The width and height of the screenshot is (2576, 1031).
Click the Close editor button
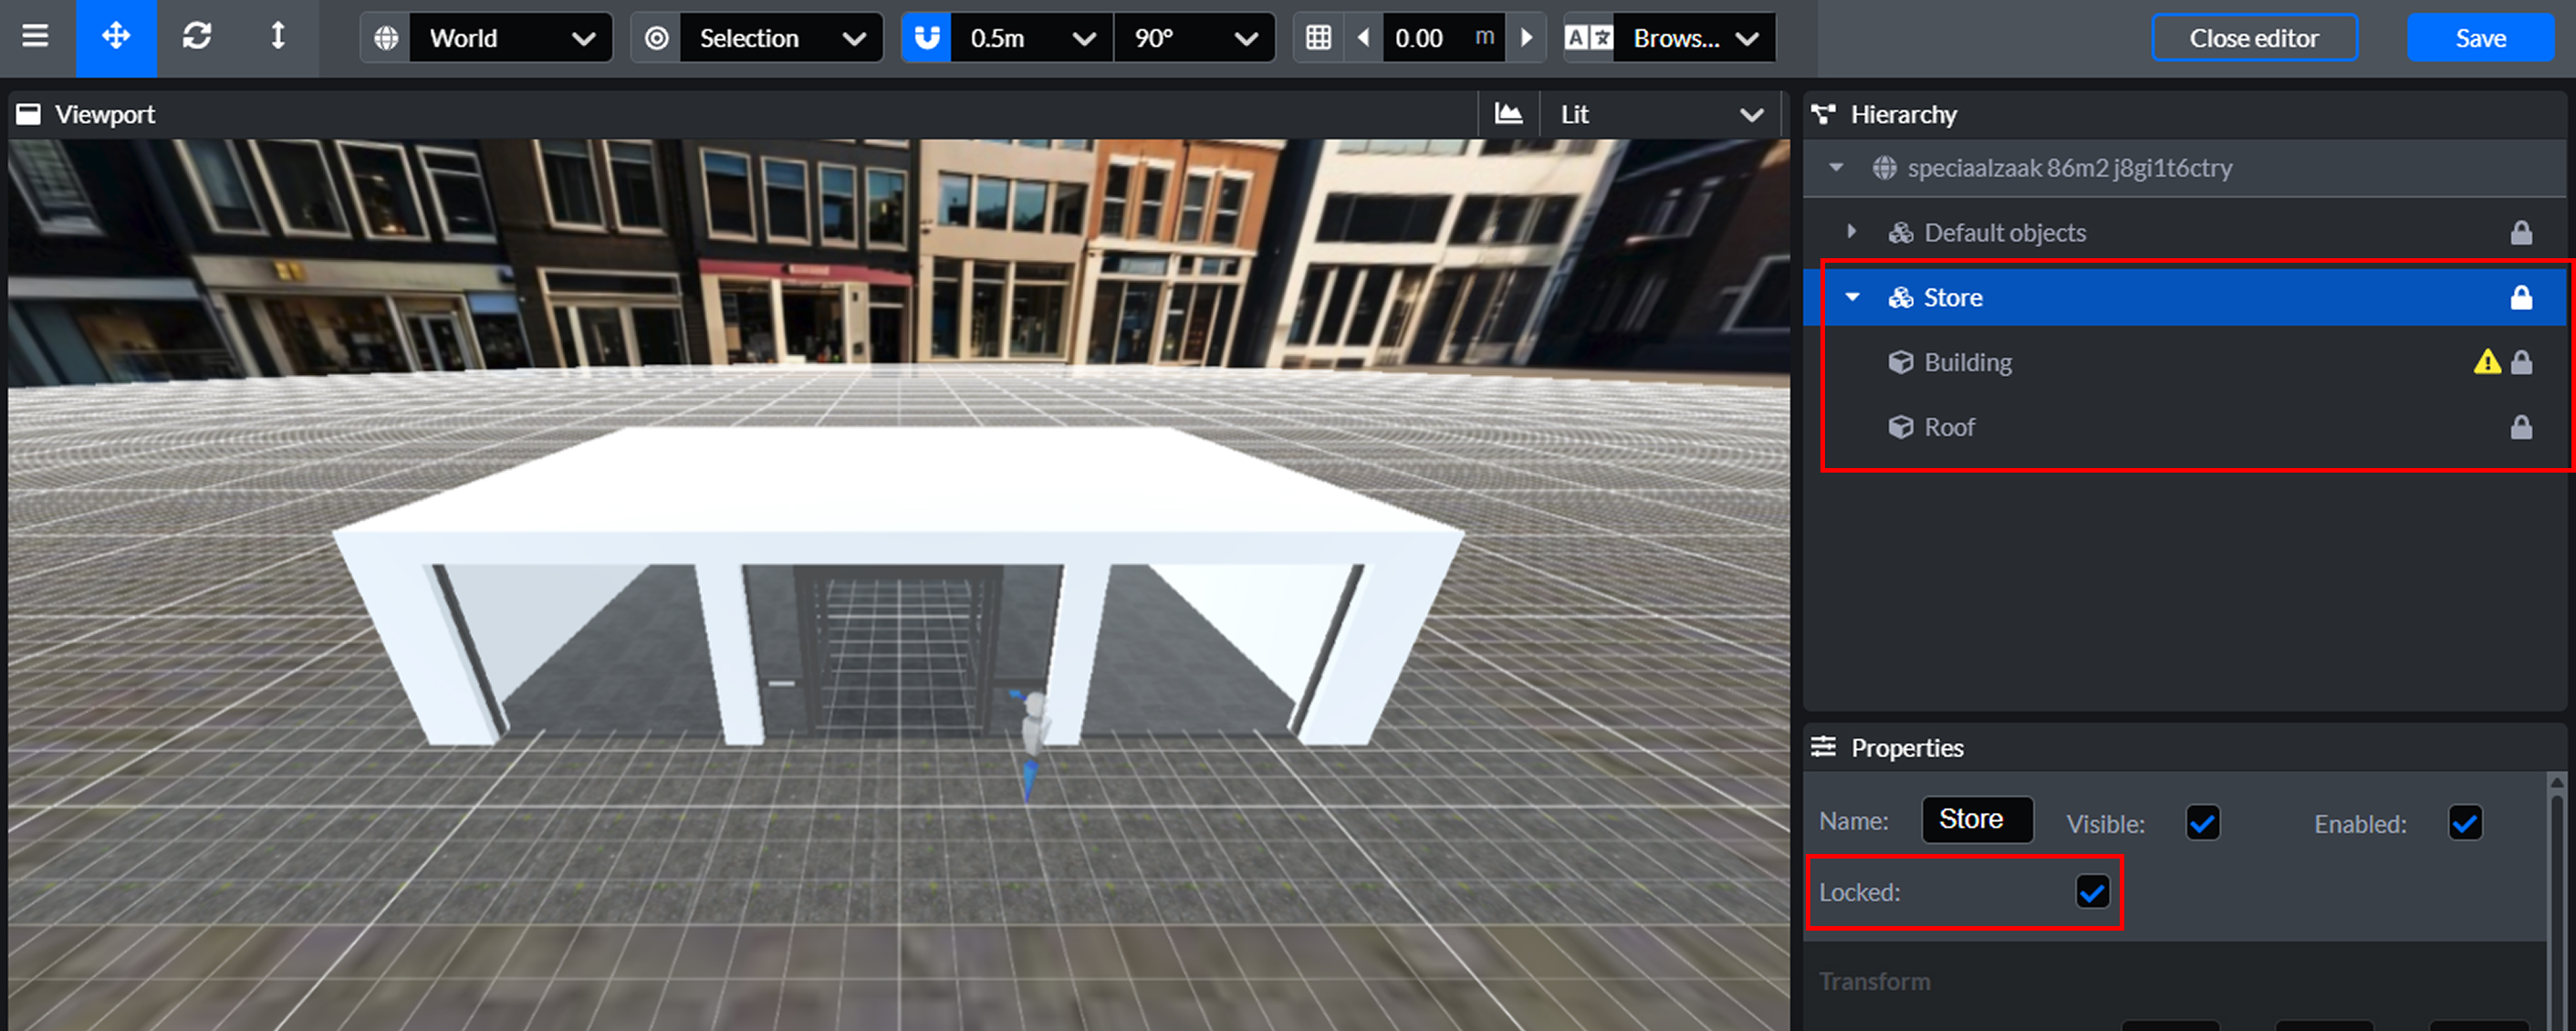(2254, 38)
